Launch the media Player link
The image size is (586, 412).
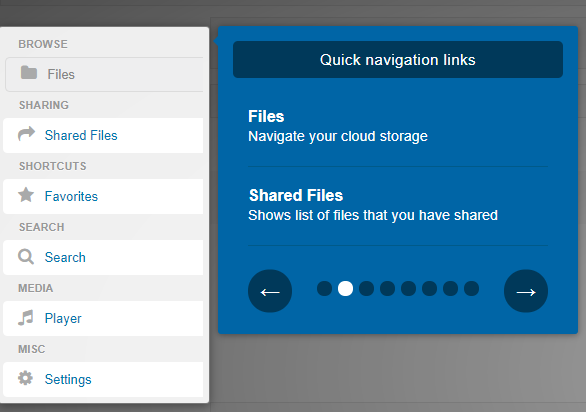point(103,319)
